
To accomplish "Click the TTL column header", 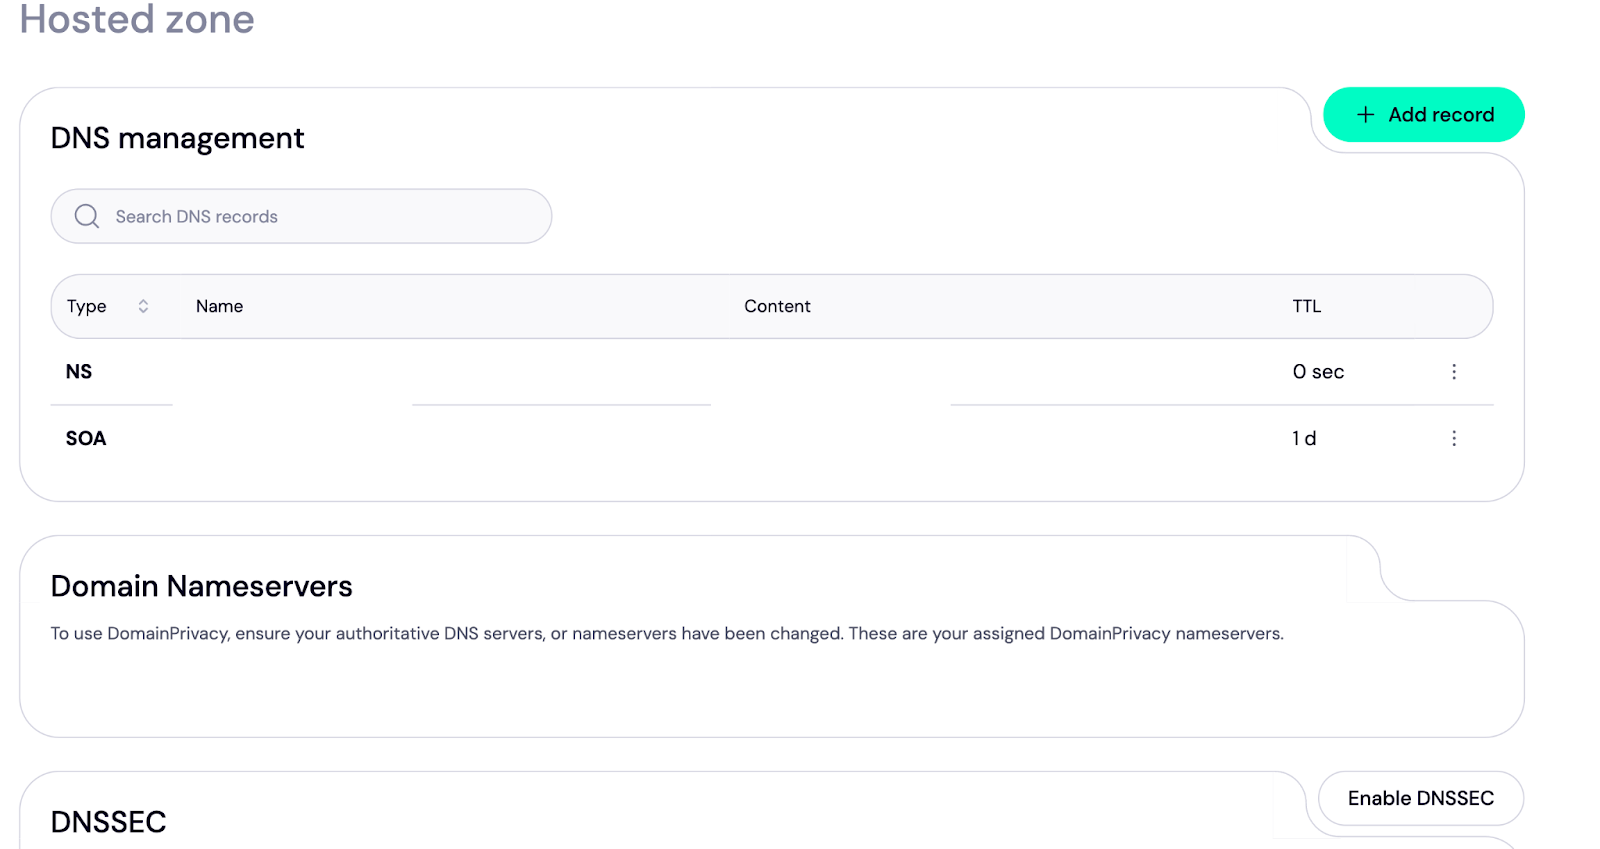I will (x=1306, y=306).
